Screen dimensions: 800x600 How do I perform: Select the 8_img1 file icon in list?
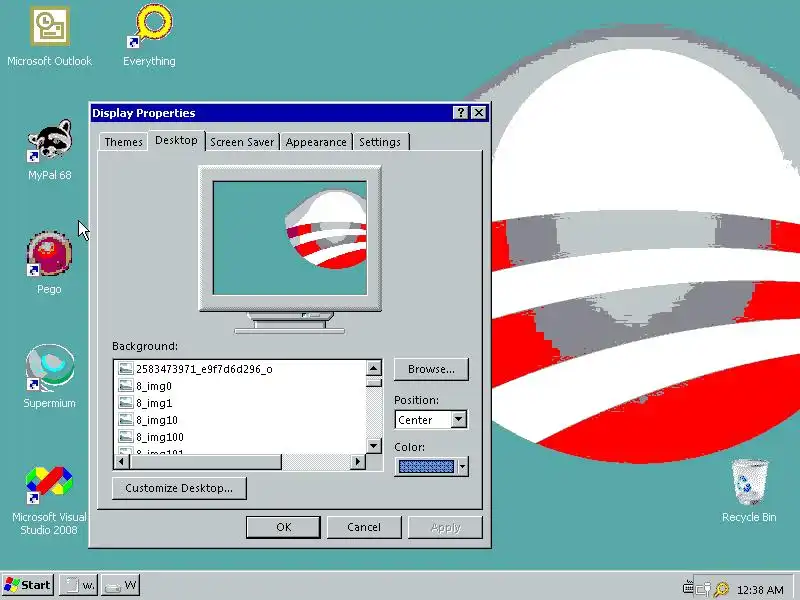[126, 403]
